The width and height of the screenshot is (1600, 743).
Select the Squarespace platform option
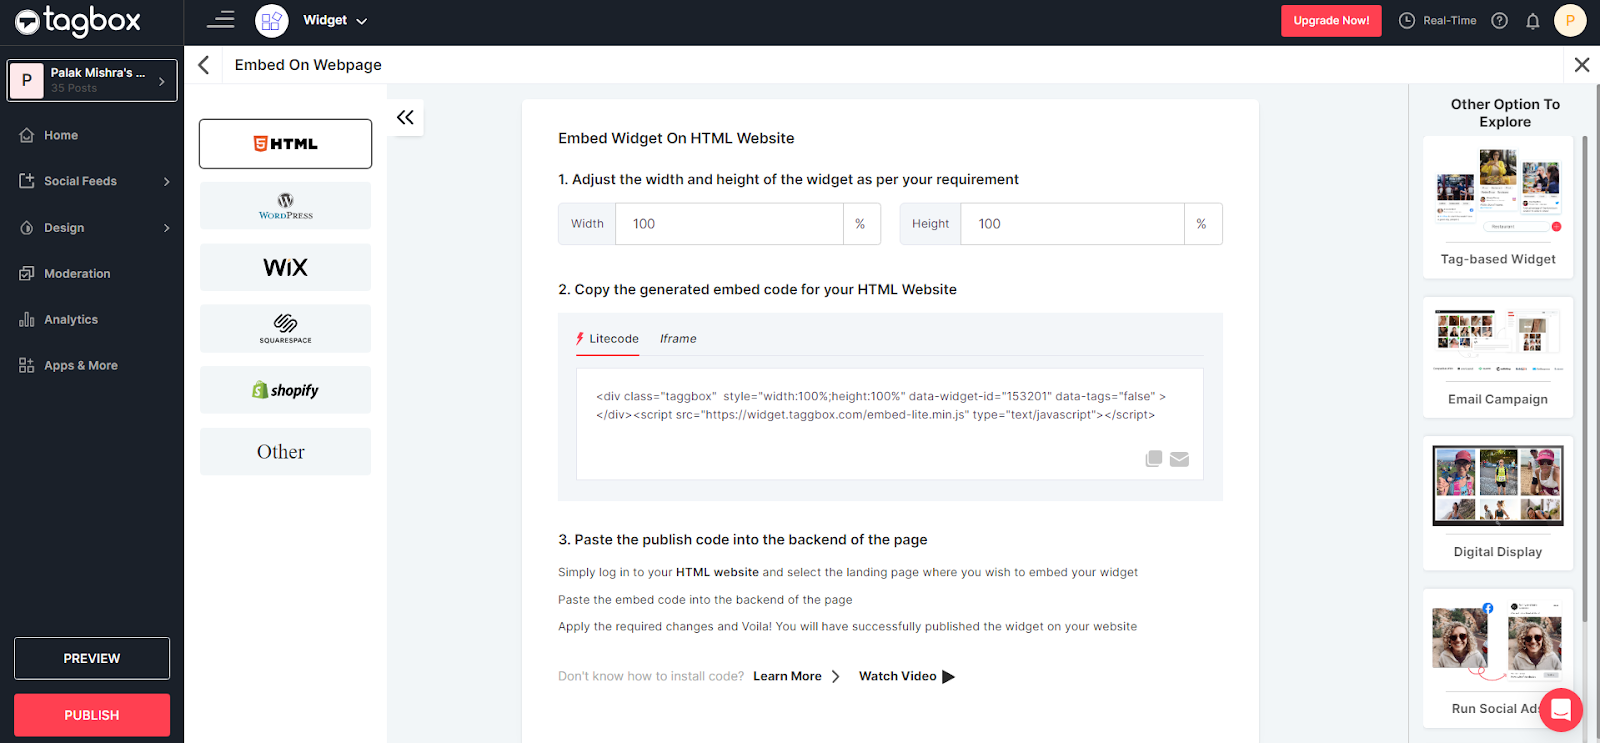pos(285,329)
